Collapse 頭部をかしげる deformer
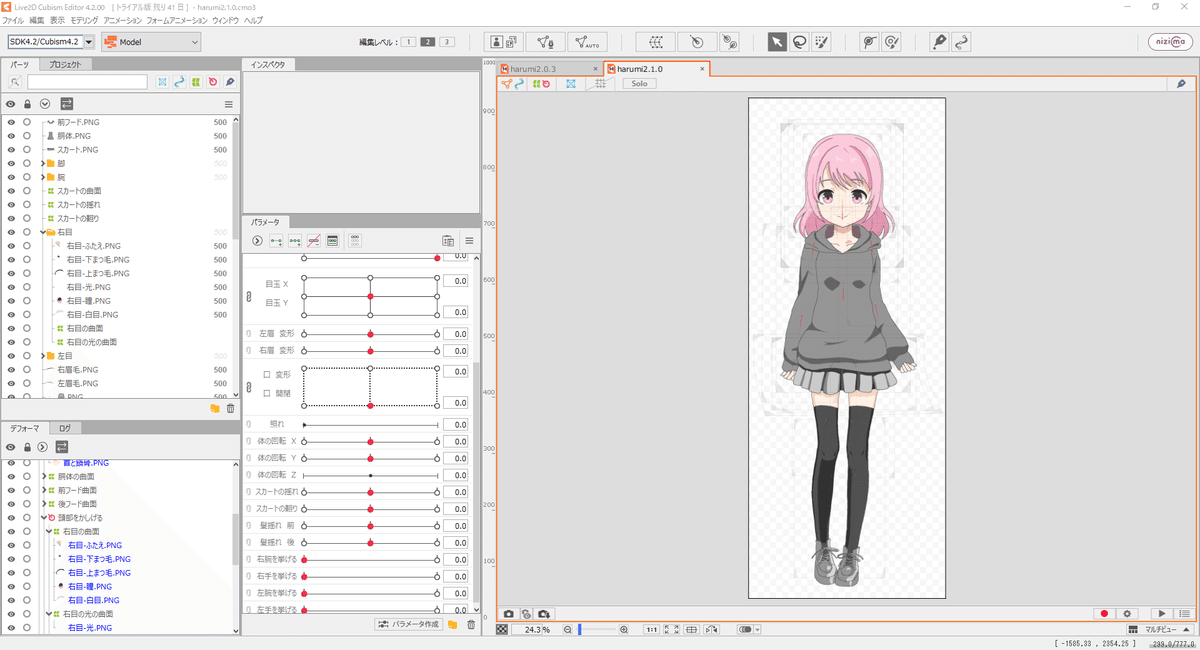Image resolution: width=1200 pixels, height=650 pixels. [x=42, y=518]
